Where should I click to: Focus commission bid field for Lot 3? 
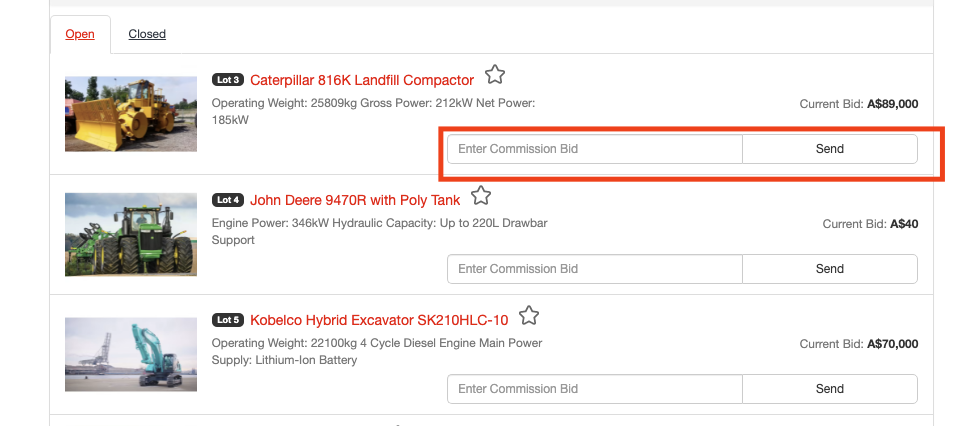click(x=595, y=149)
